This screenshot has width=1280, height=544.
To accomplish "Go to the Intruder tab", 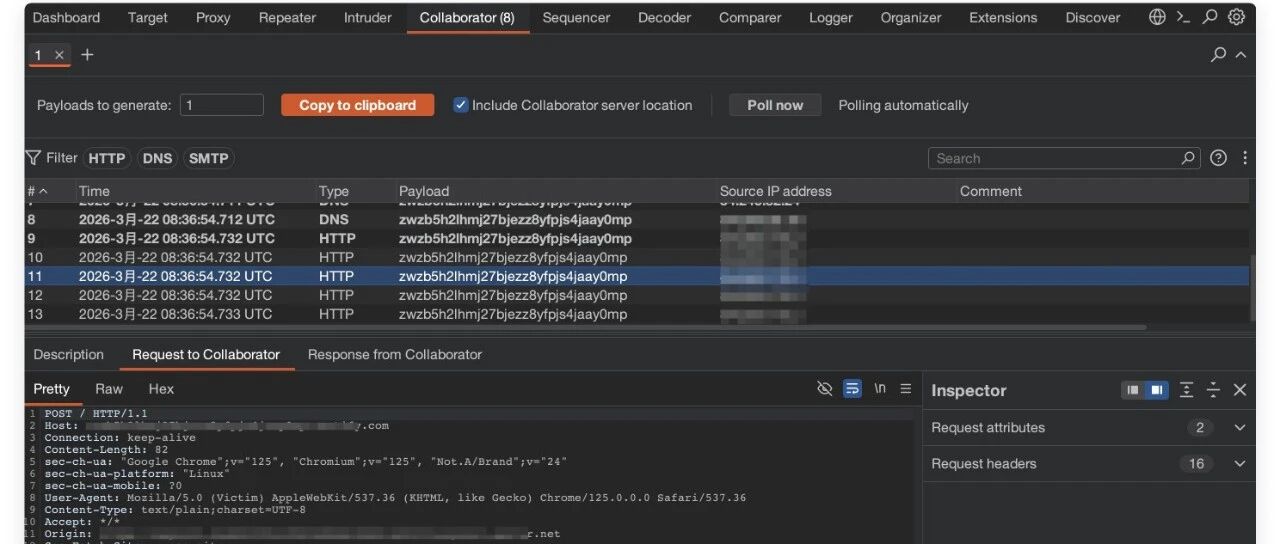I will pos(368,17).
